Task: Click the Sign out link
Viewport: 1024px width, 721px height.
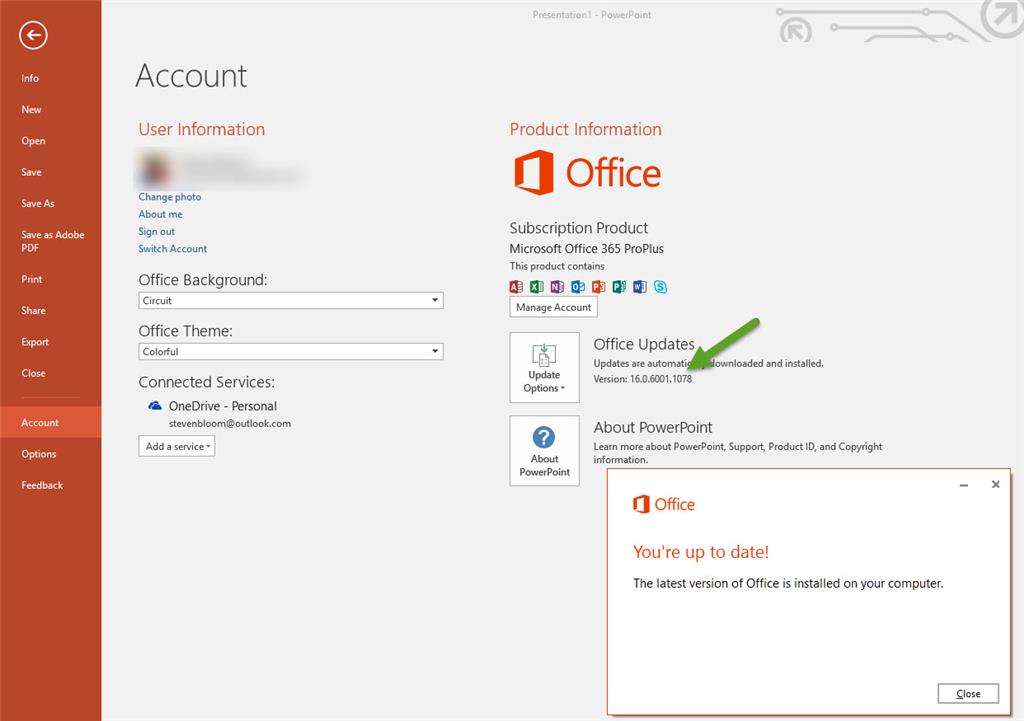Action: 157,231
